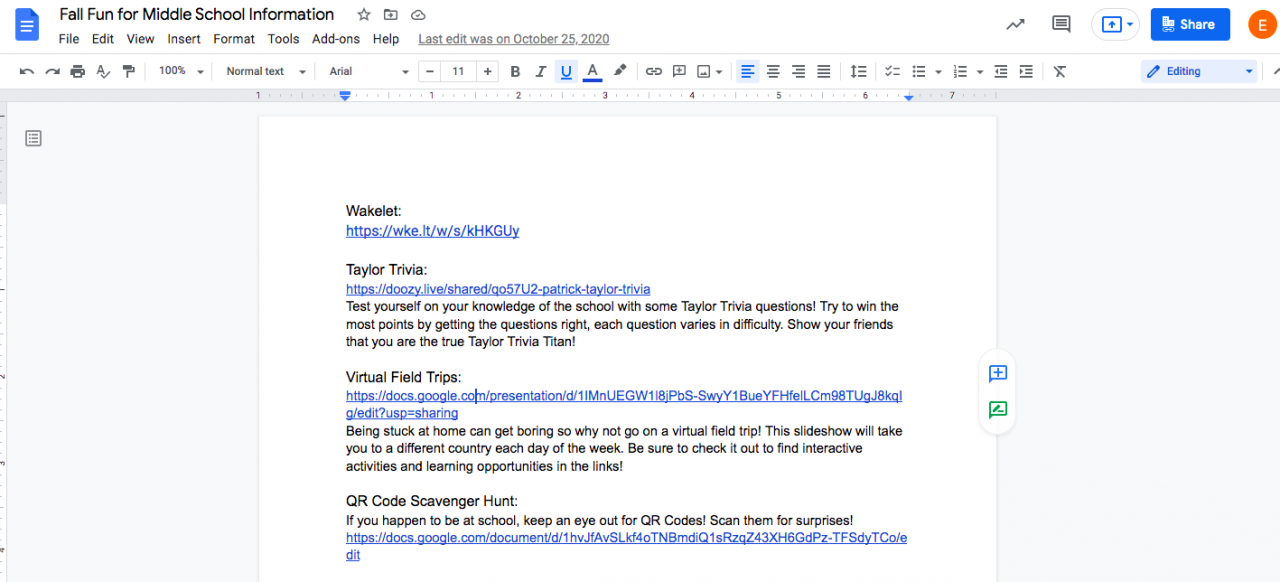Open the text color picker

[592, 71]
